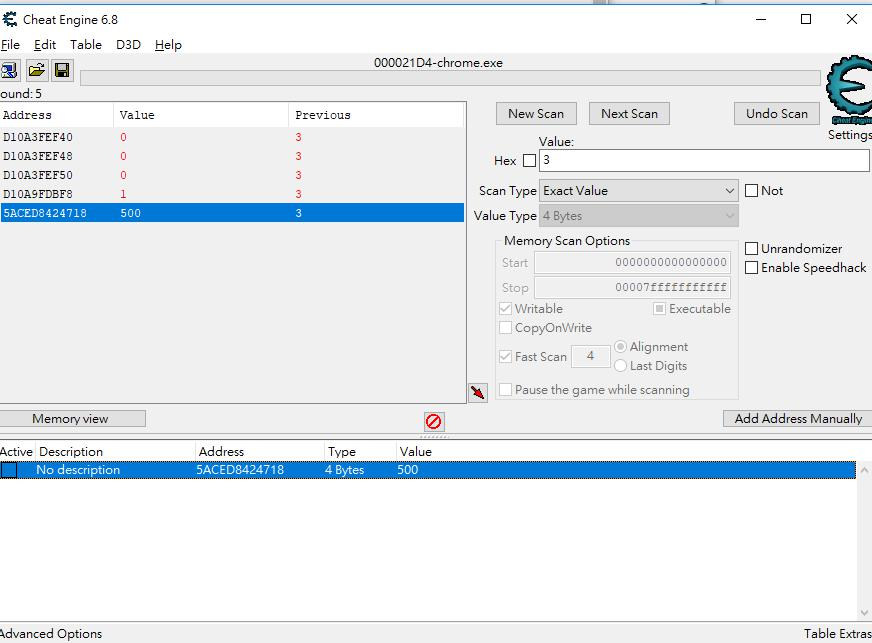Select result row 5ACED8424718
Viewport: 872px width, 643px height.
click(232, 213)
